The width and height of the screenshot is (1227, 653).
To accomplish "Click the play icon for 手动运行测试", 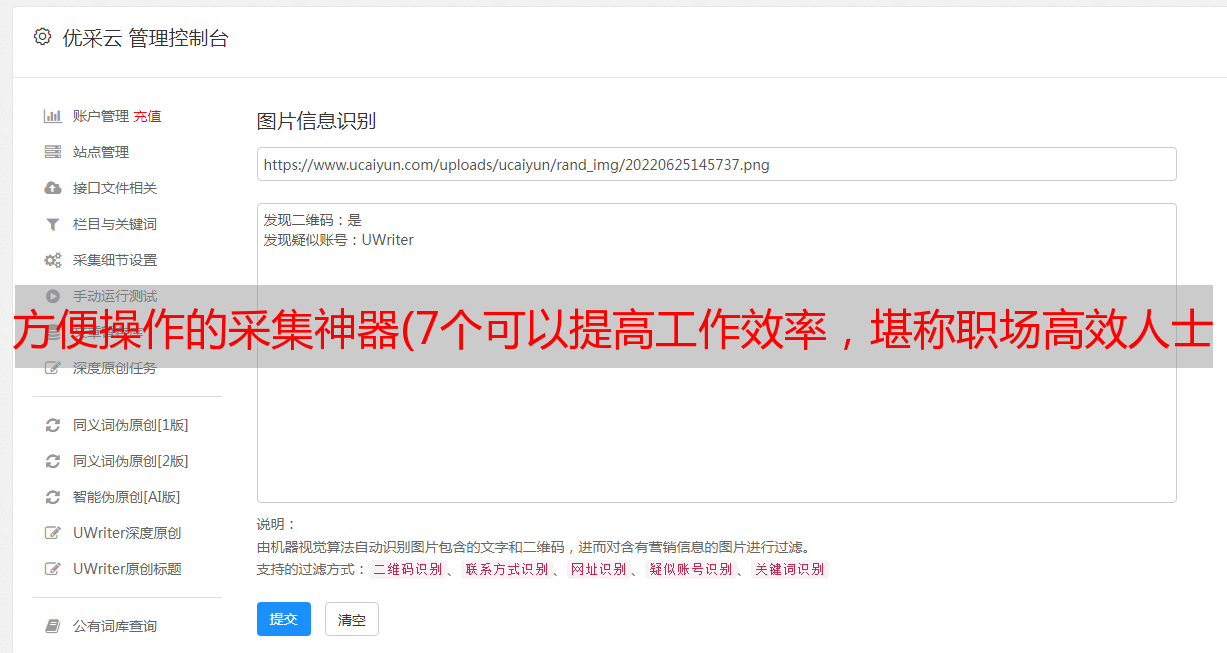I will click(x=52, y=296).
